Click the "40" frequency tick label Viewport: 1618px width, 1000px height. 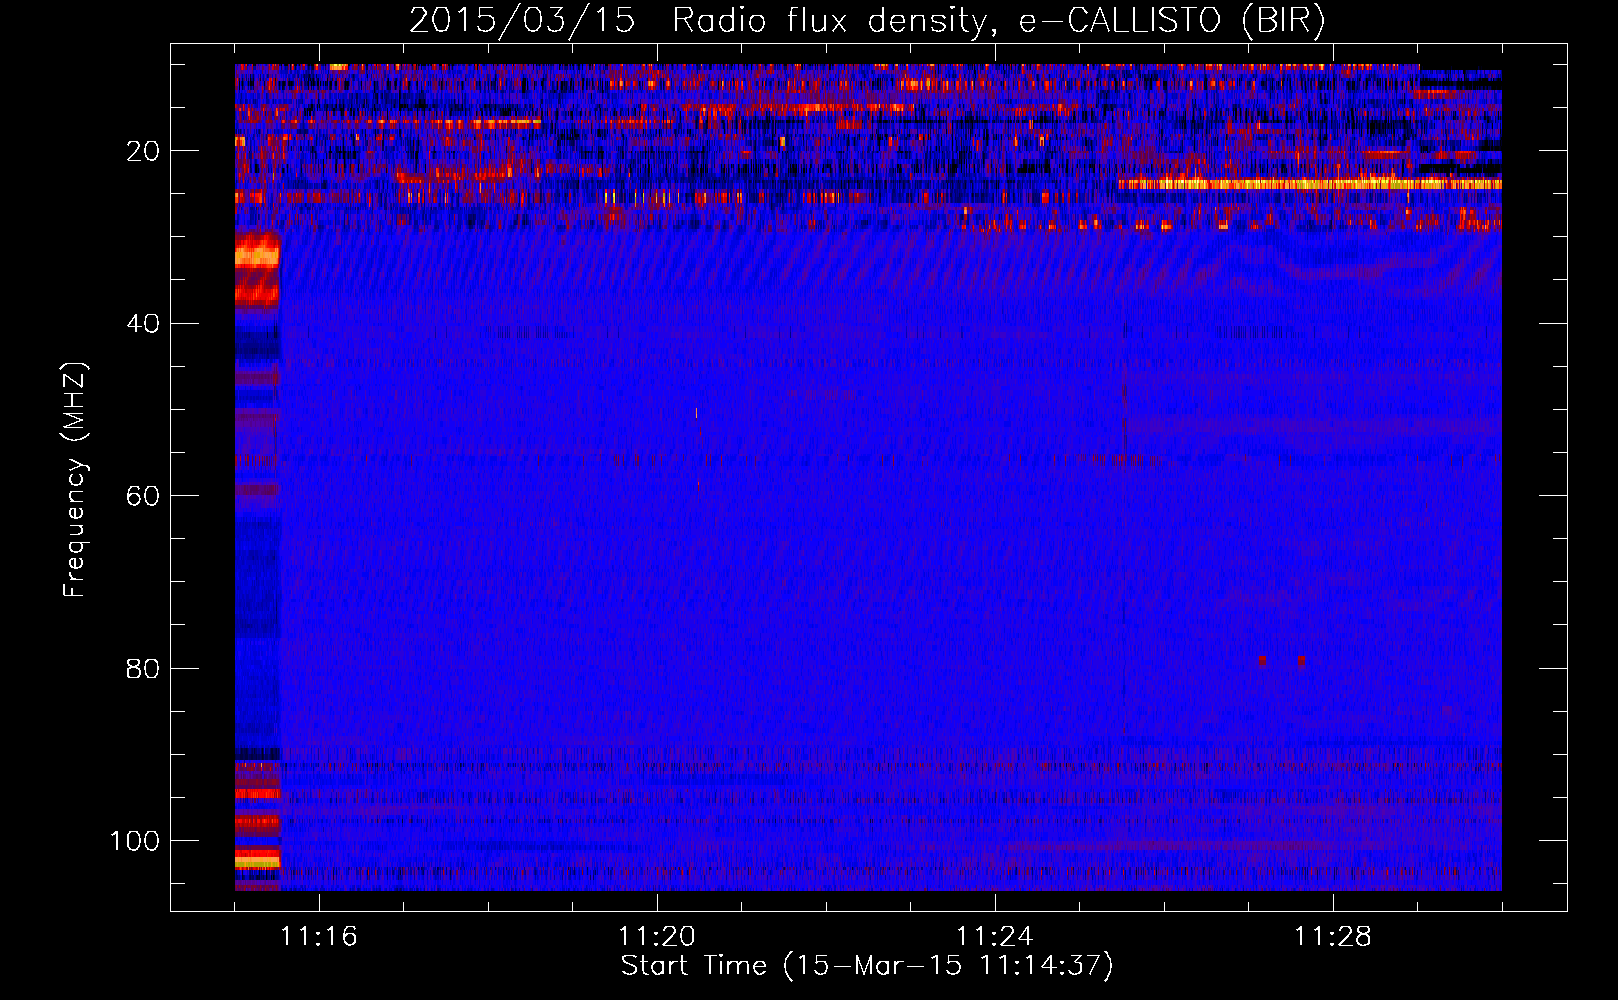tap(143, 324)
